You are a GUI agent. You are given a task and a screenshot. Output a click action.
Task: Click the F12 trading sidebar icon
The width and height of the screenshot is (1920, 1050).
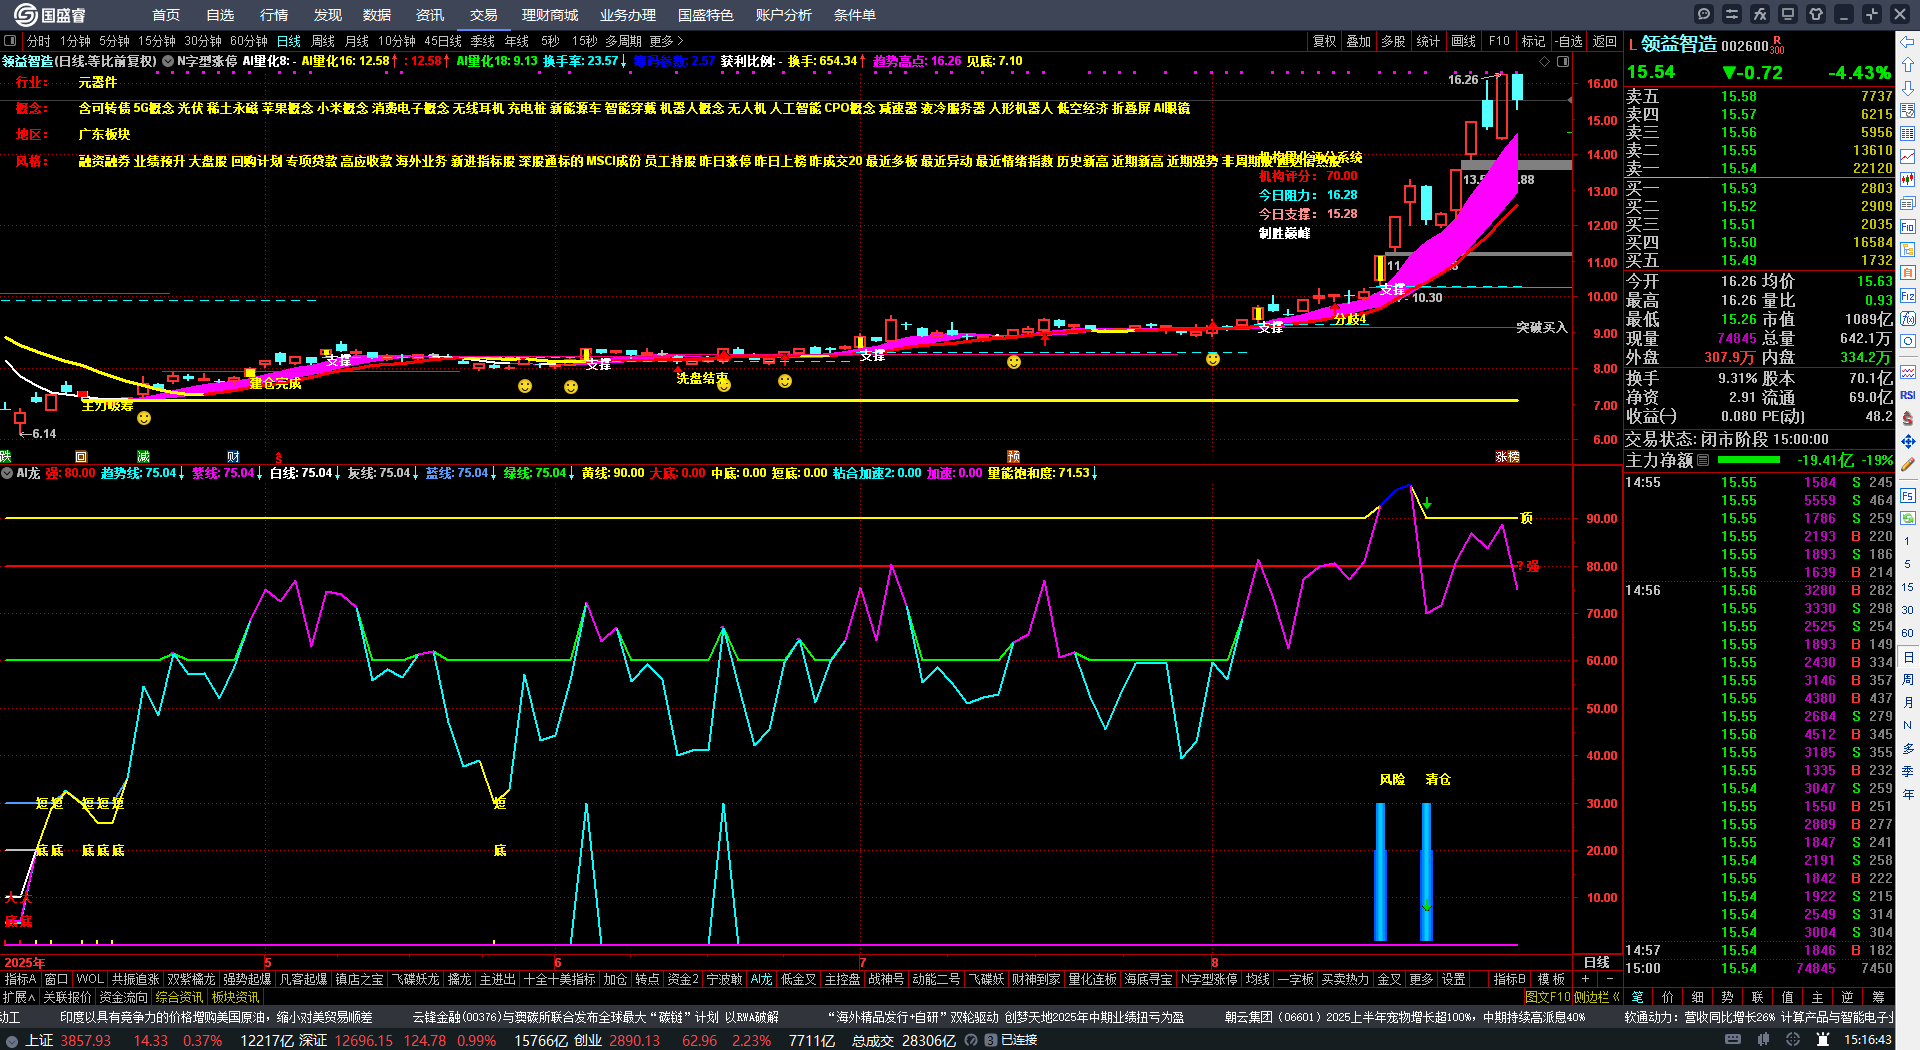pos(1908,296)
